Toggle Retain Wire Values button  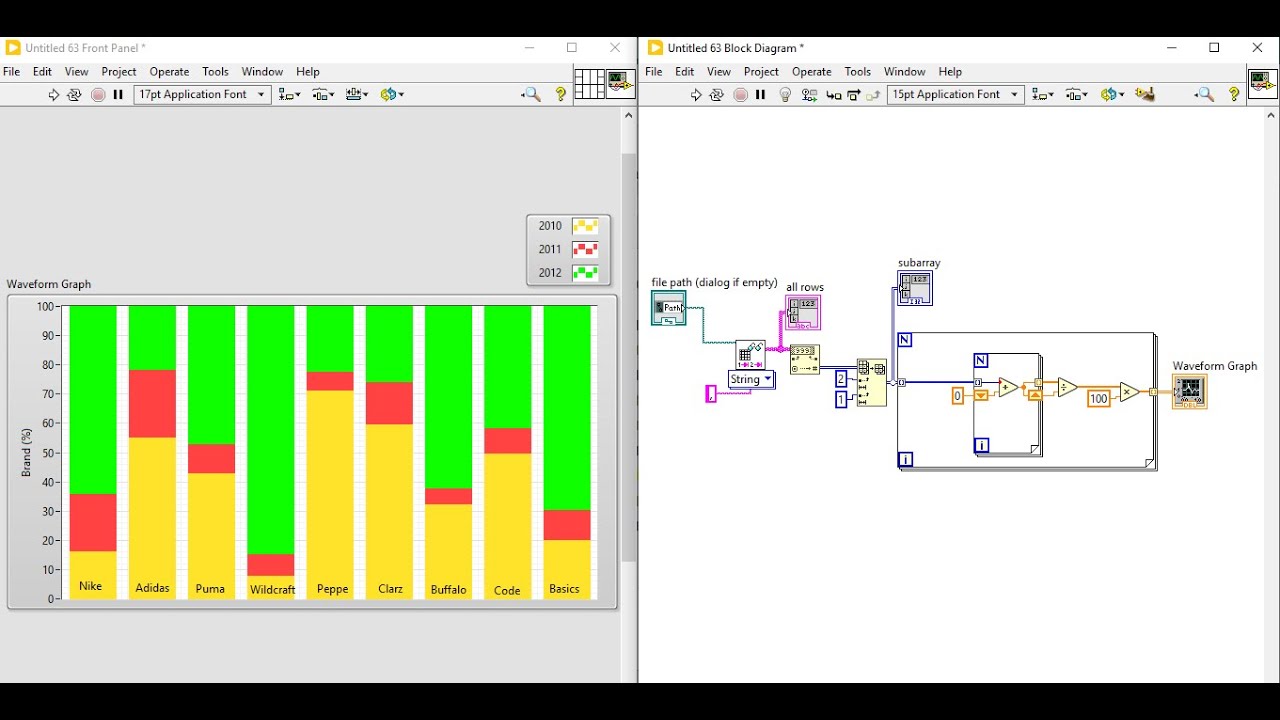809,95
